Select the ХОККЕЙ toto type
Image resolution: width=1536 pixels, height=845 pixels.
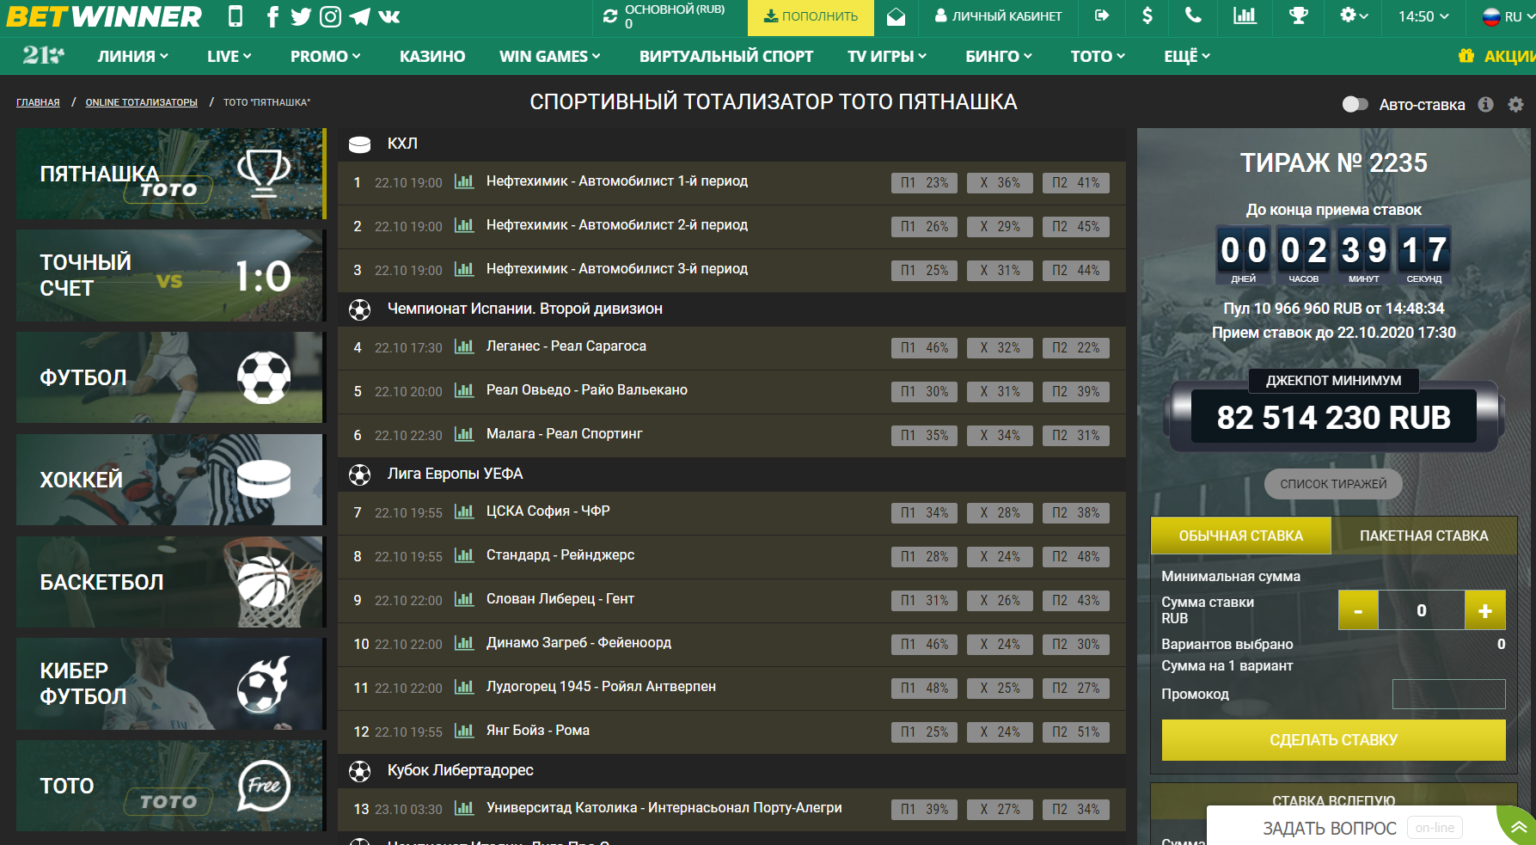(x=170, y=479)
